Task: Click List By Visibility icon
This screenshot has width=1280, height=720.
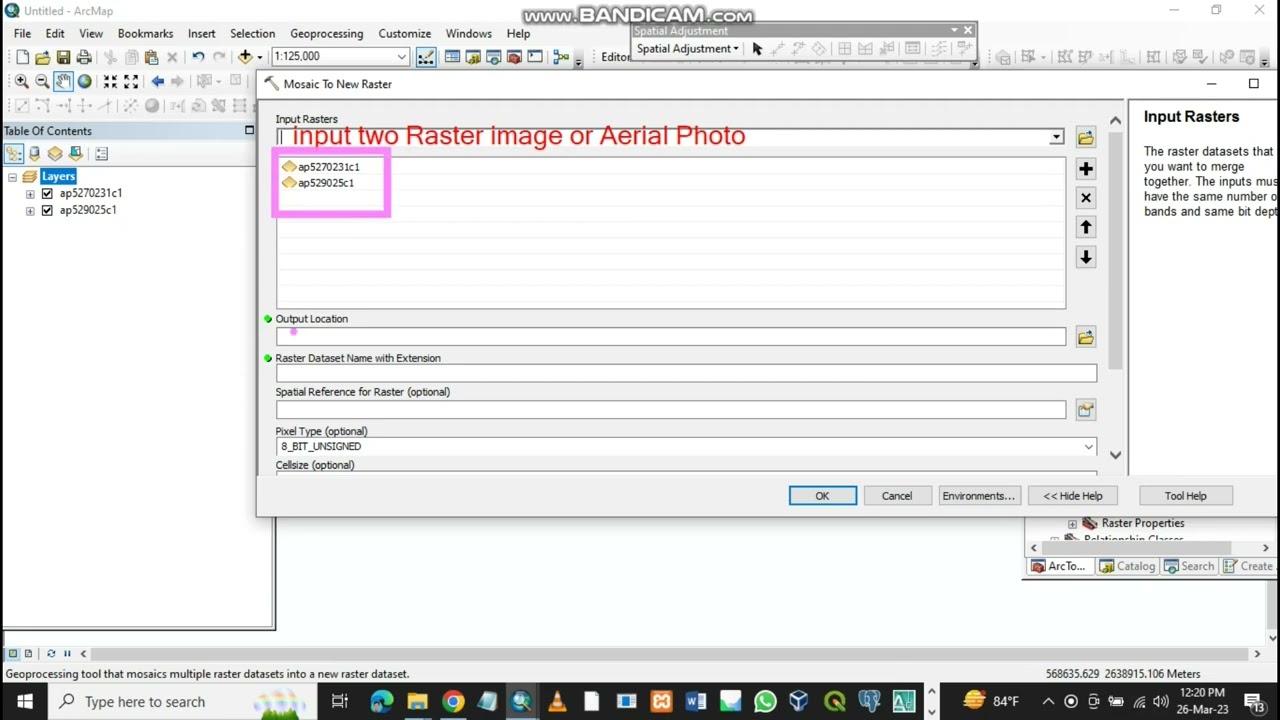Action: pyautogui.click(x=55, y=154)
